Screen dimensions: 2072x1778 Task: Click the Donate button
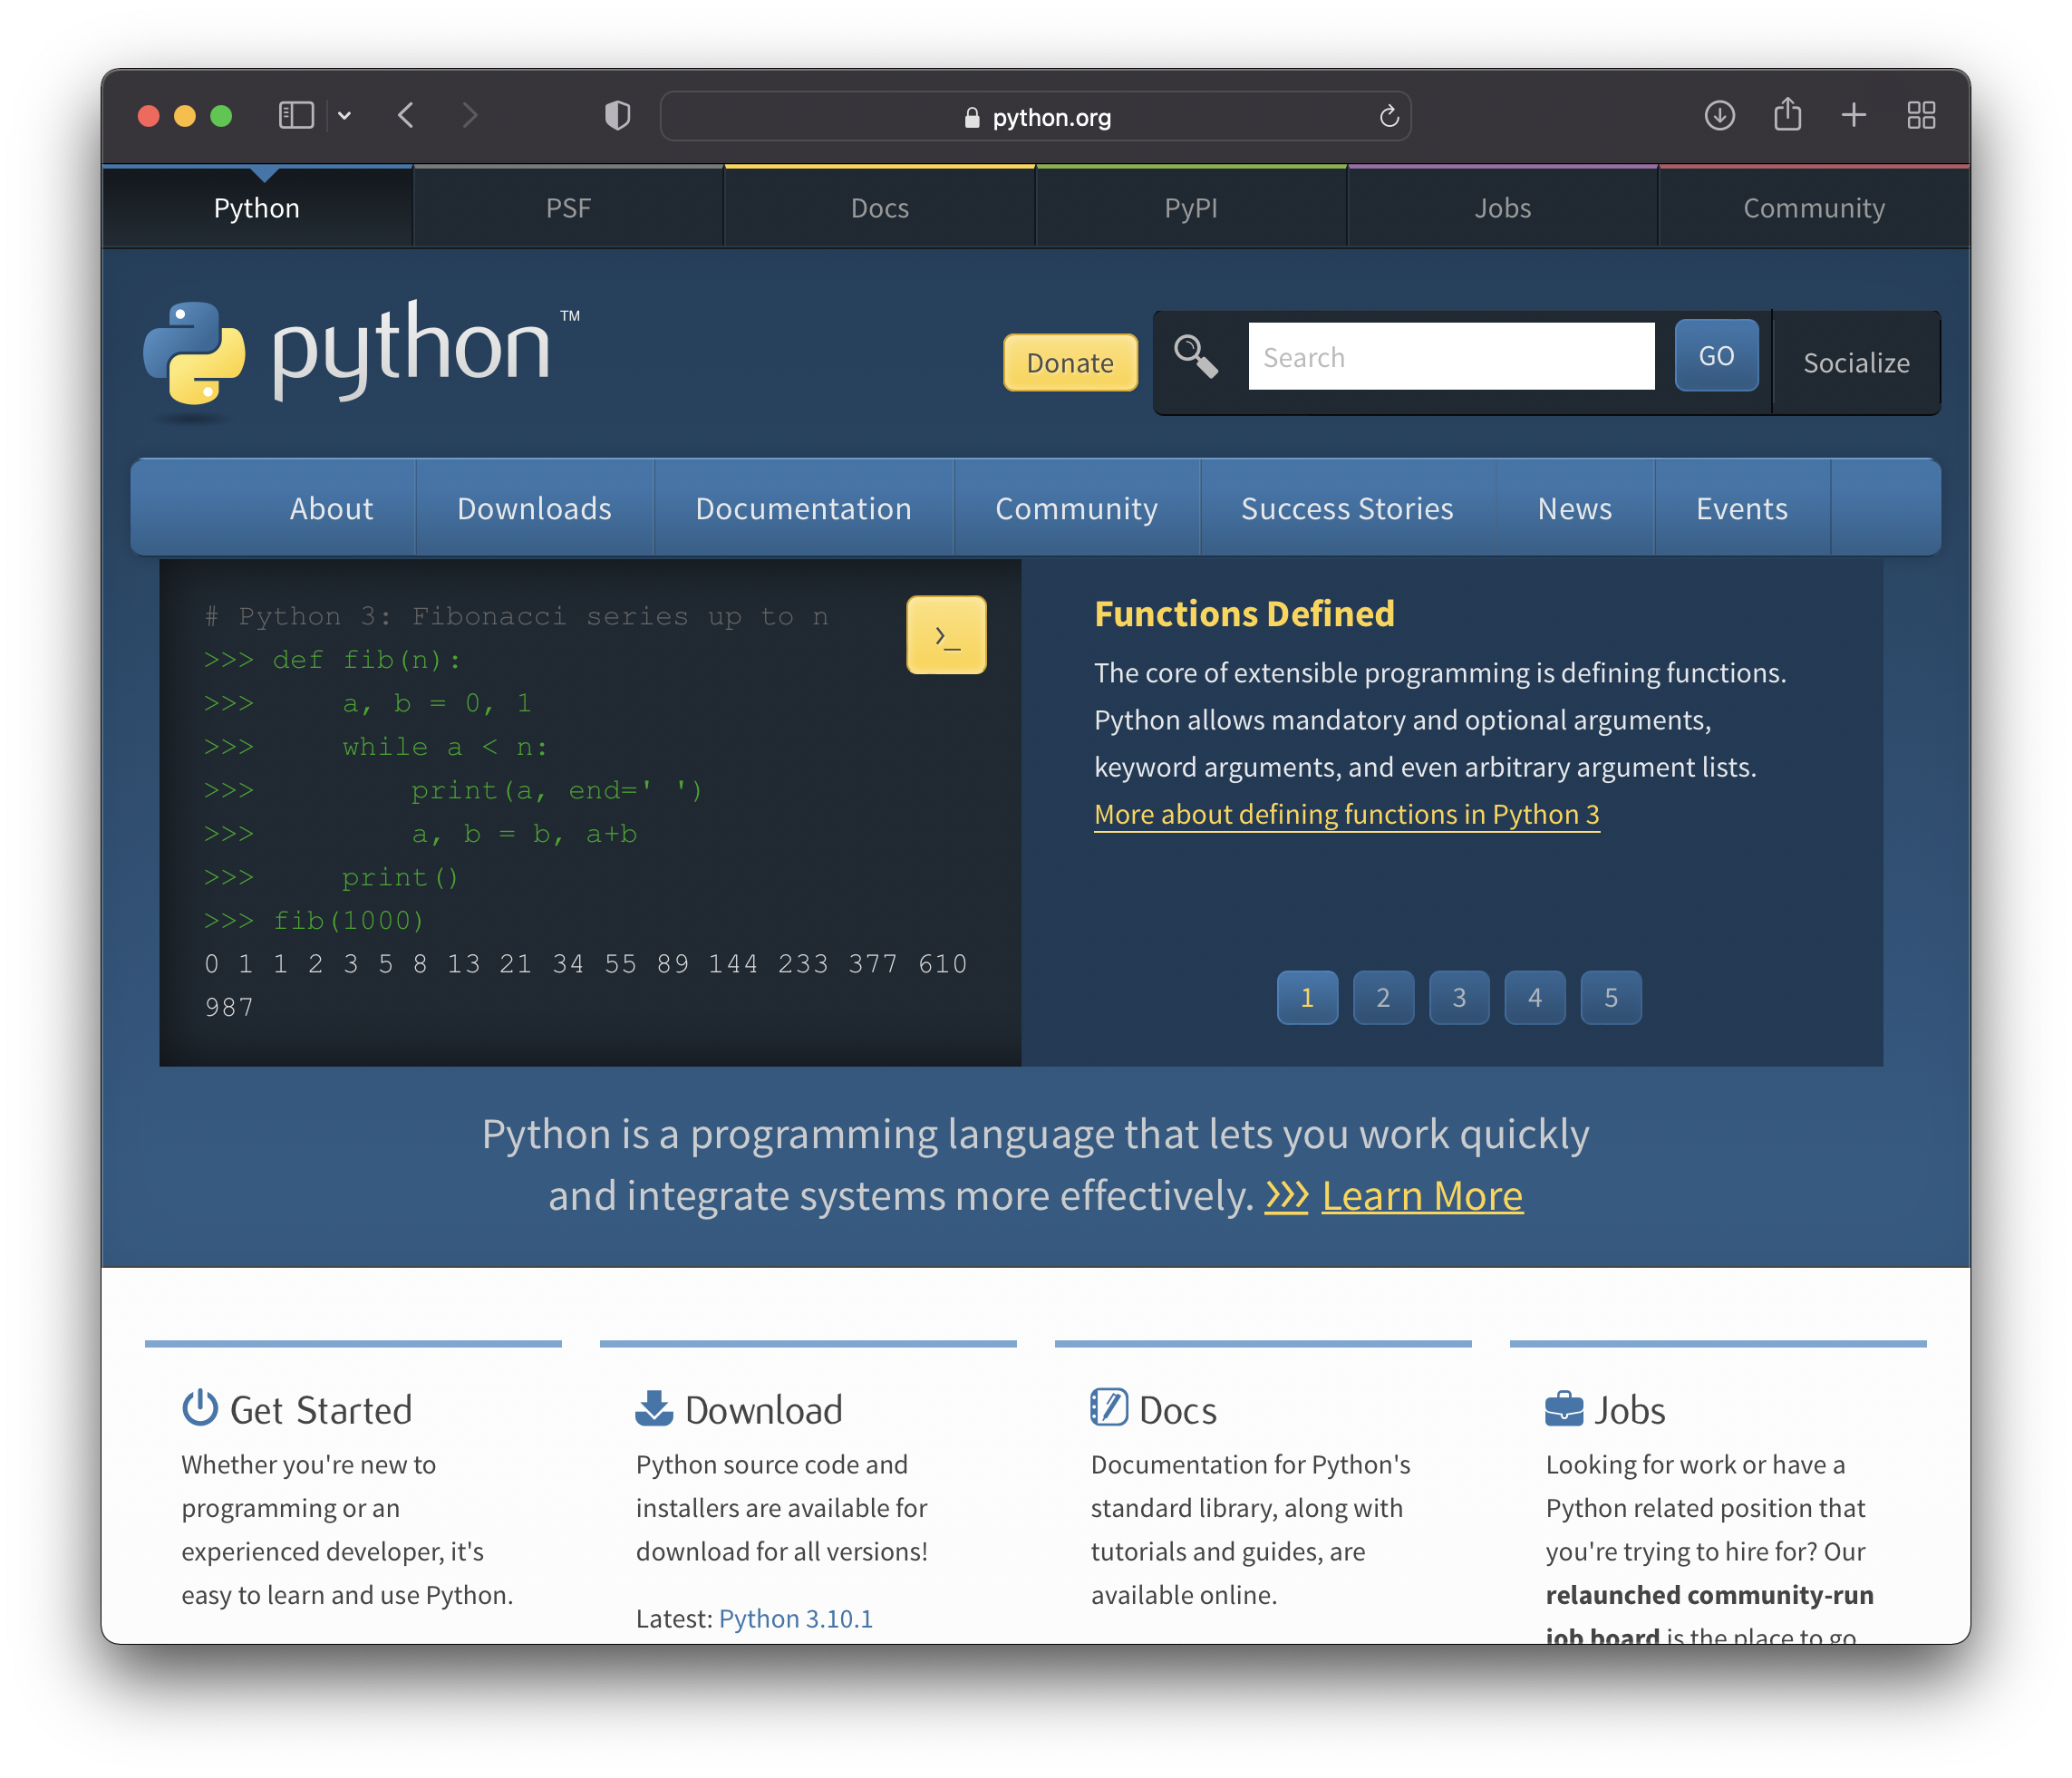coord(1070,362)
